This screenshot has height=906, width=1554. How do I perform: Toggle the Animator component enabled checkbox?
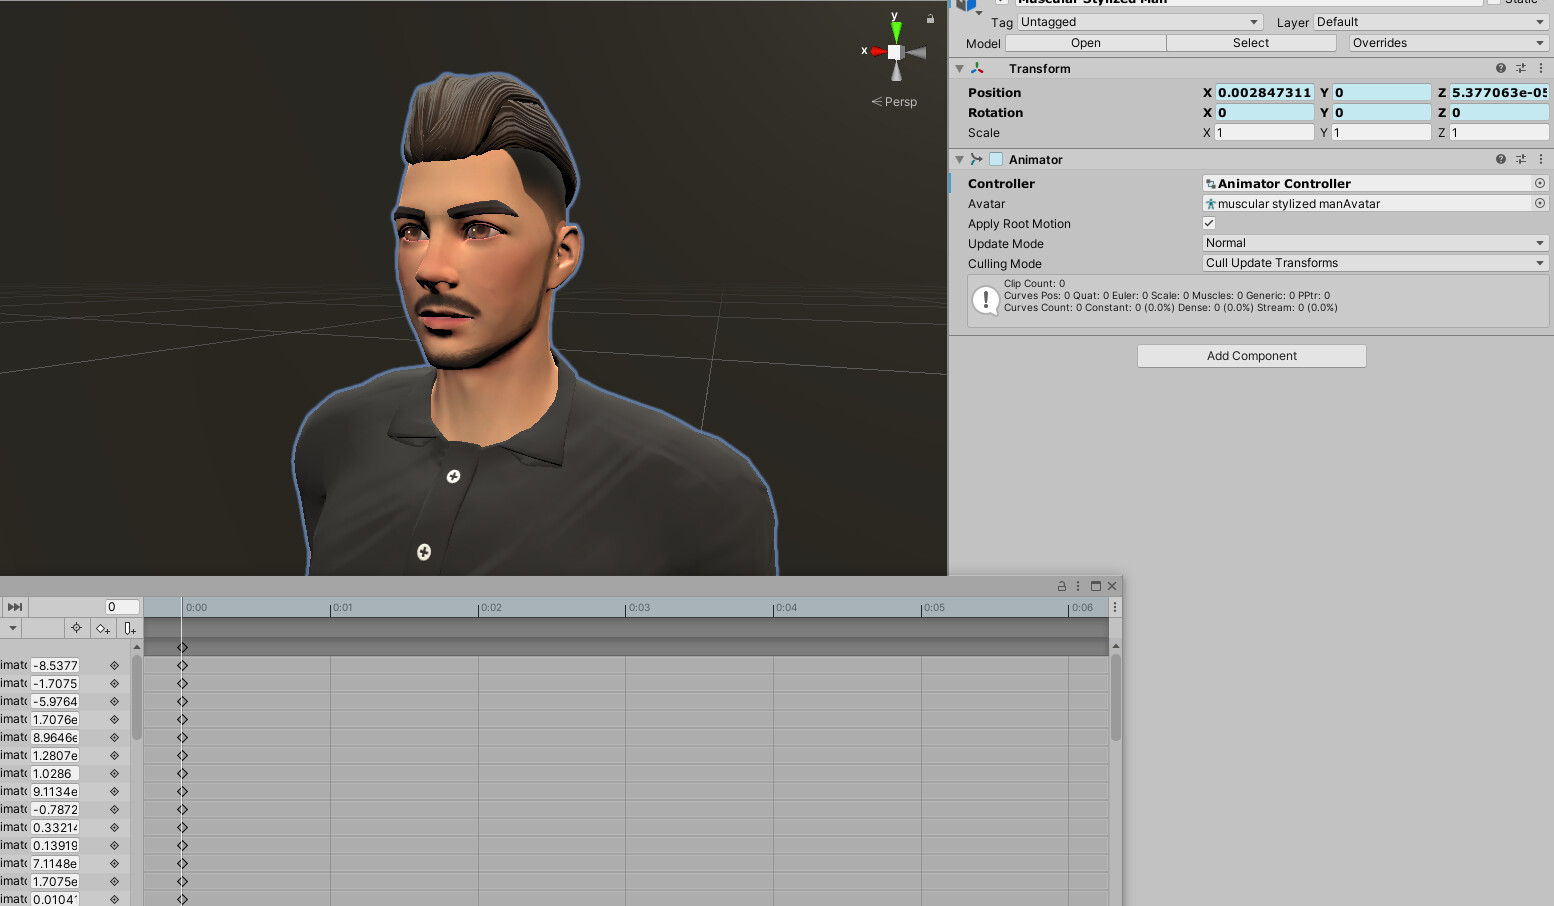(996, 159)
